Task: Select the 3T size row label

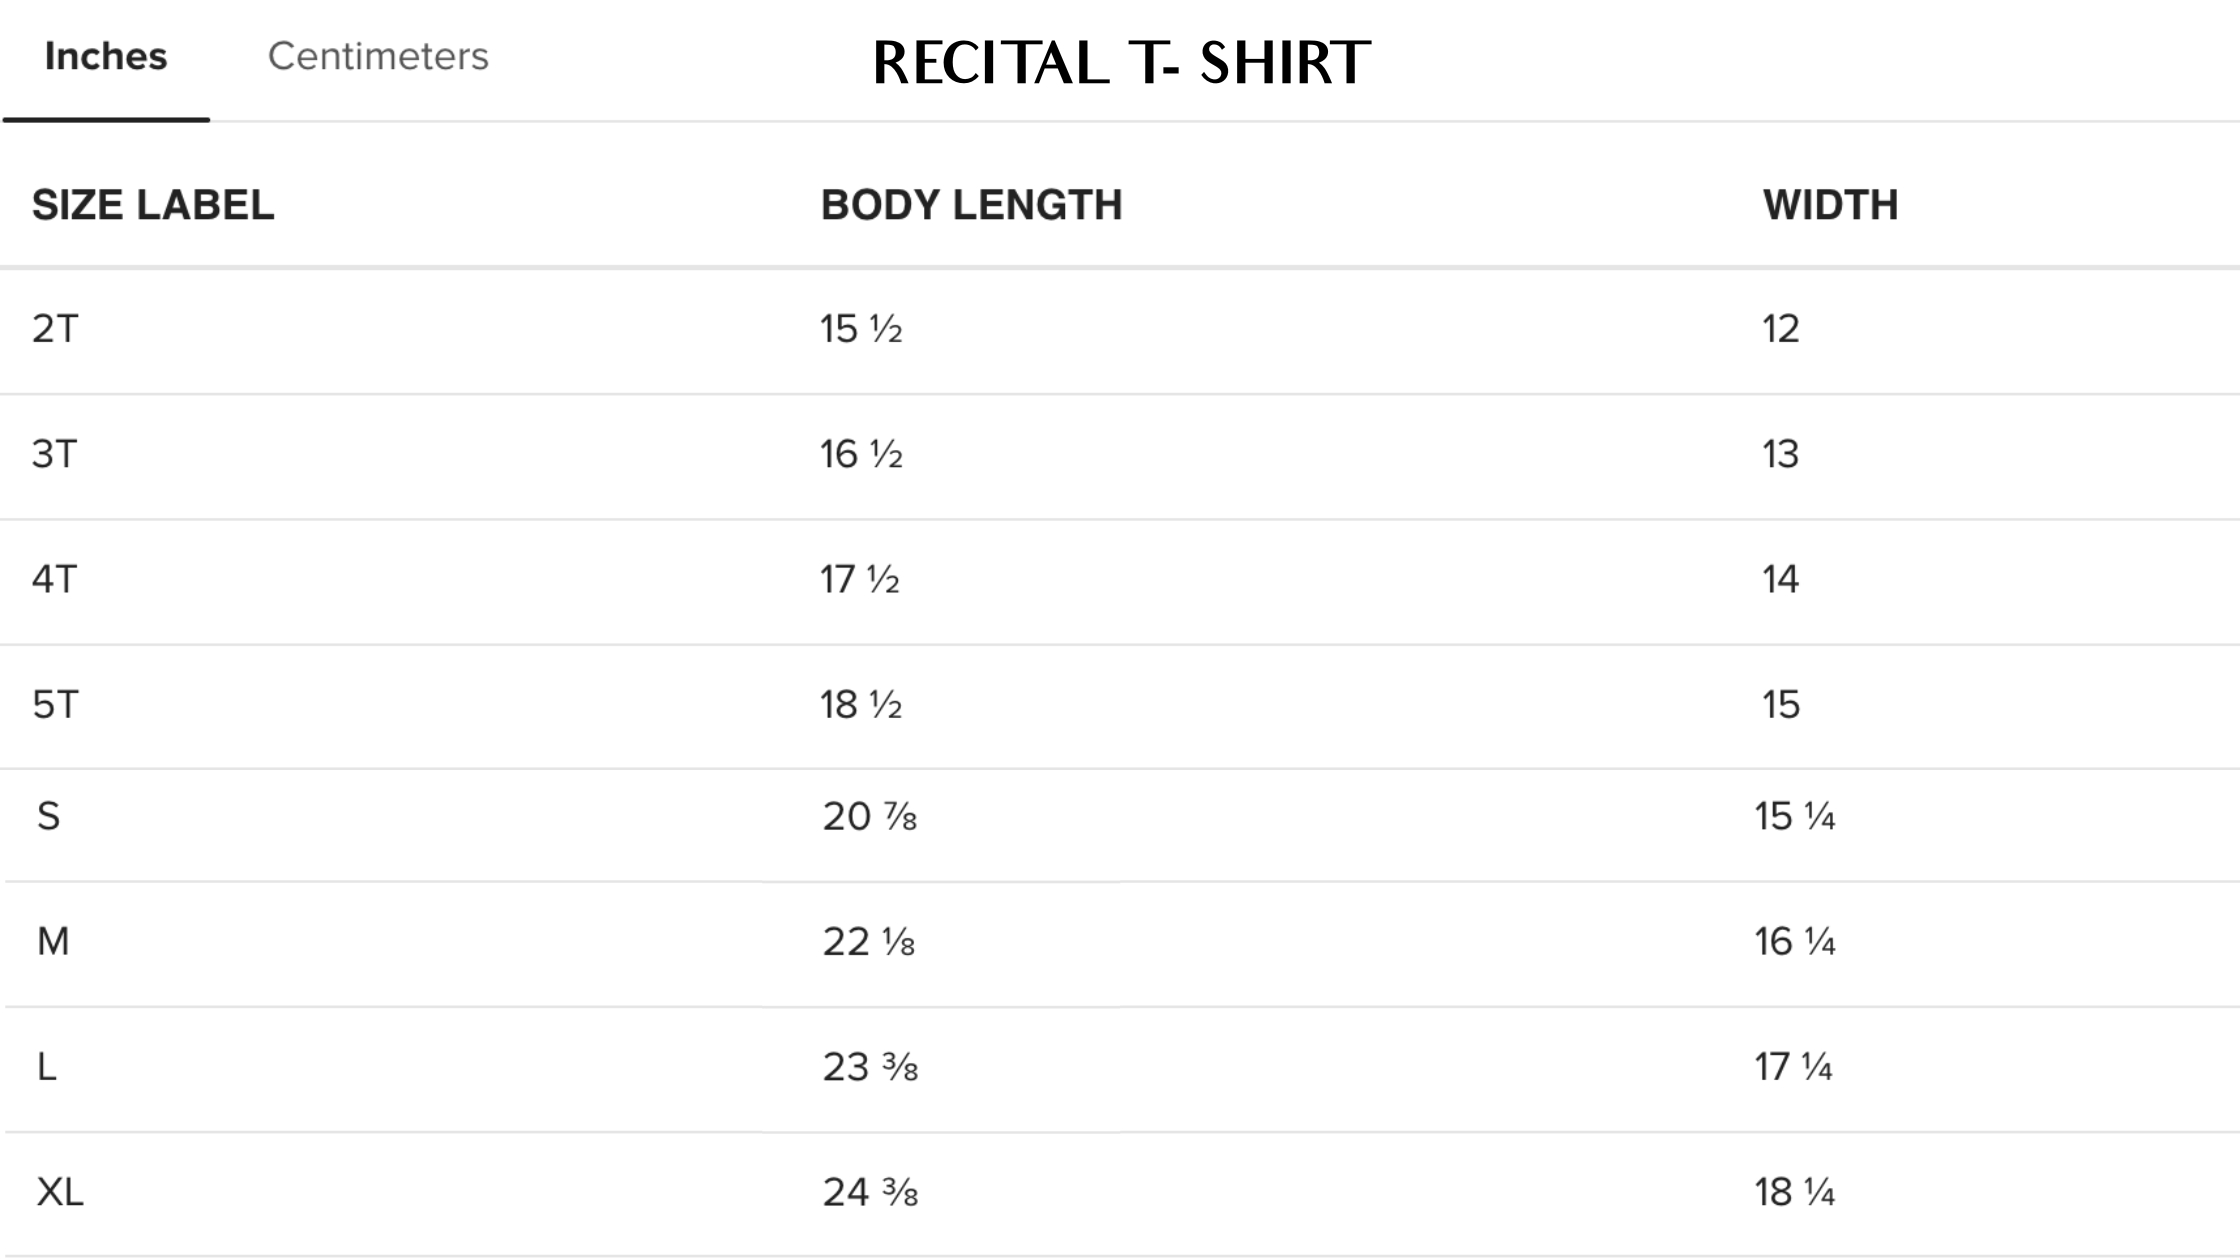Action: coord(55,454)
